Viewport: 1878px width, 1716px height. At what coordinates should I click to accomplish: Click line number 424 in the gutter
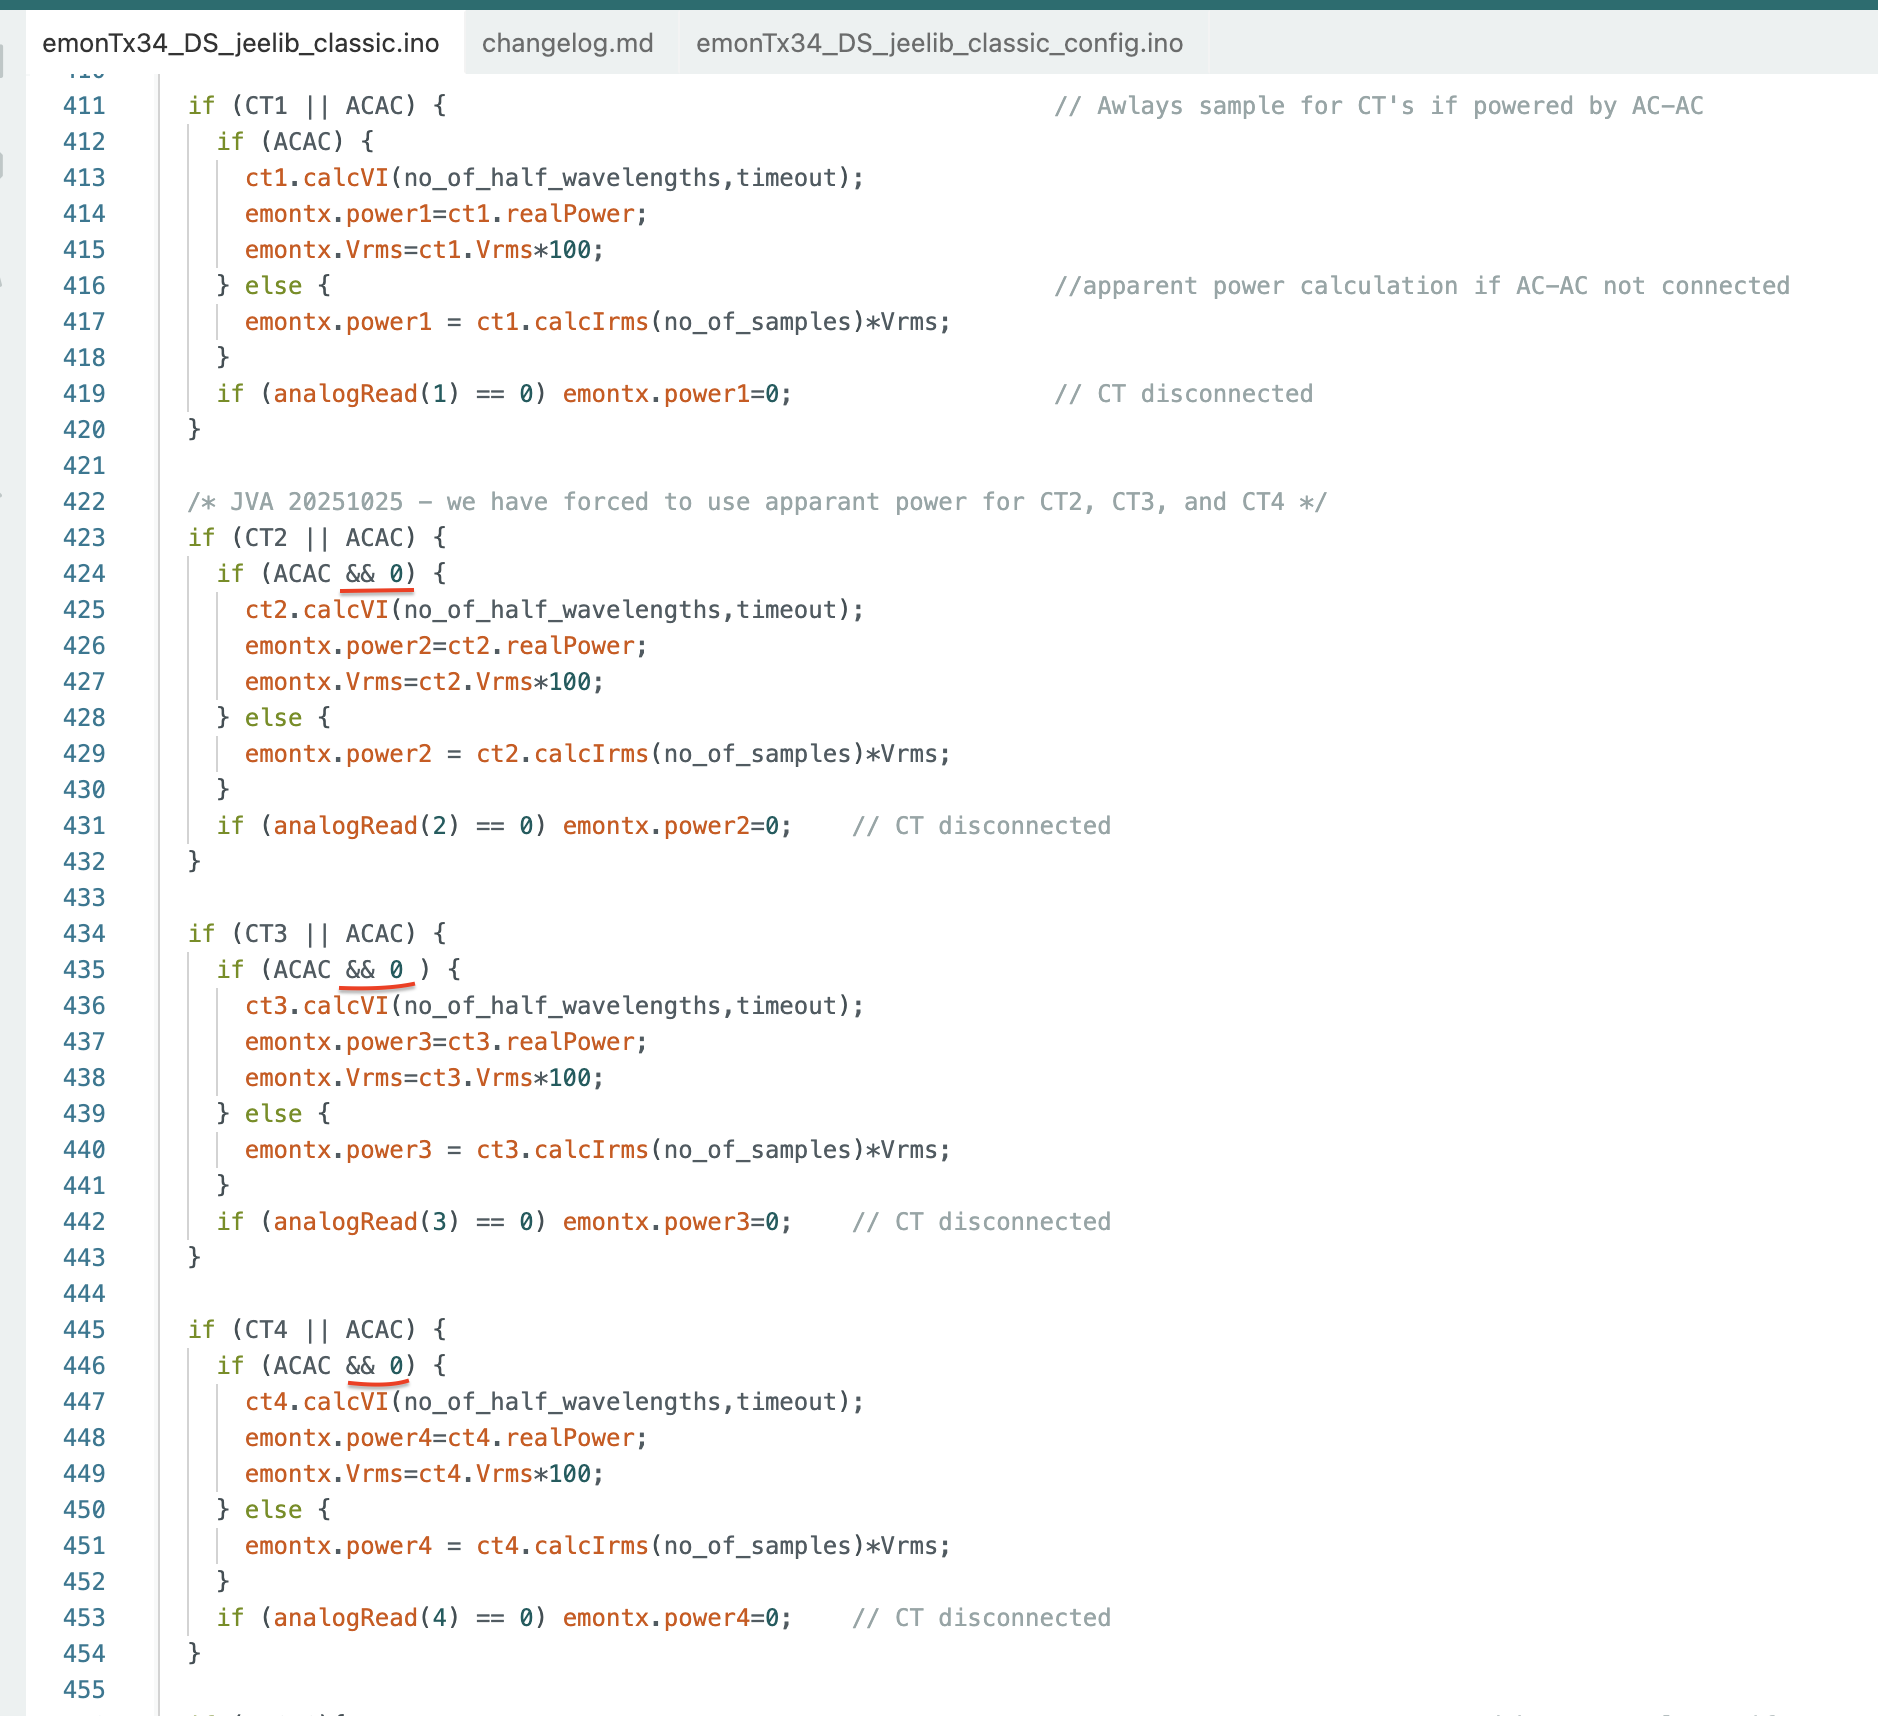(84, 574)
